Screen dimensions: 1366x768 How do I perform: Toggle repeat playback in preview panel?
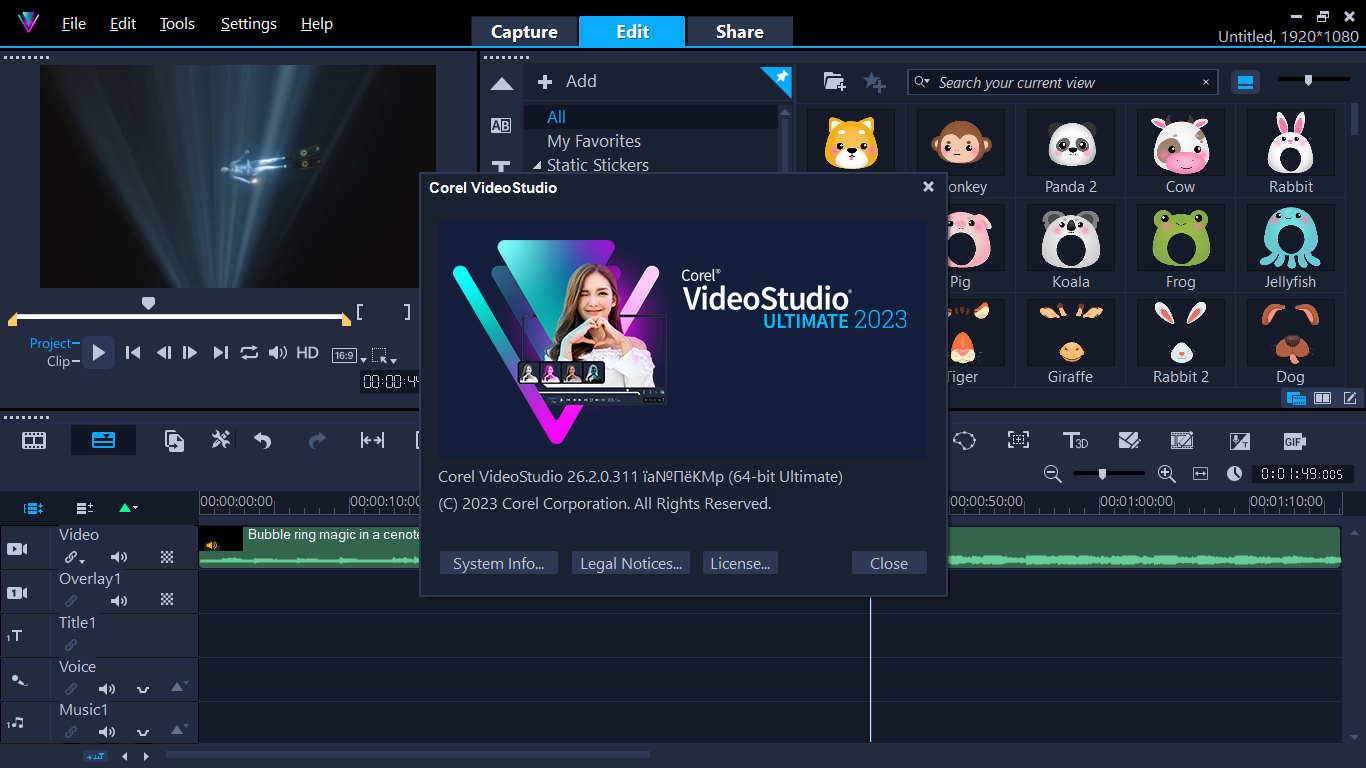[x=249, y=353]
